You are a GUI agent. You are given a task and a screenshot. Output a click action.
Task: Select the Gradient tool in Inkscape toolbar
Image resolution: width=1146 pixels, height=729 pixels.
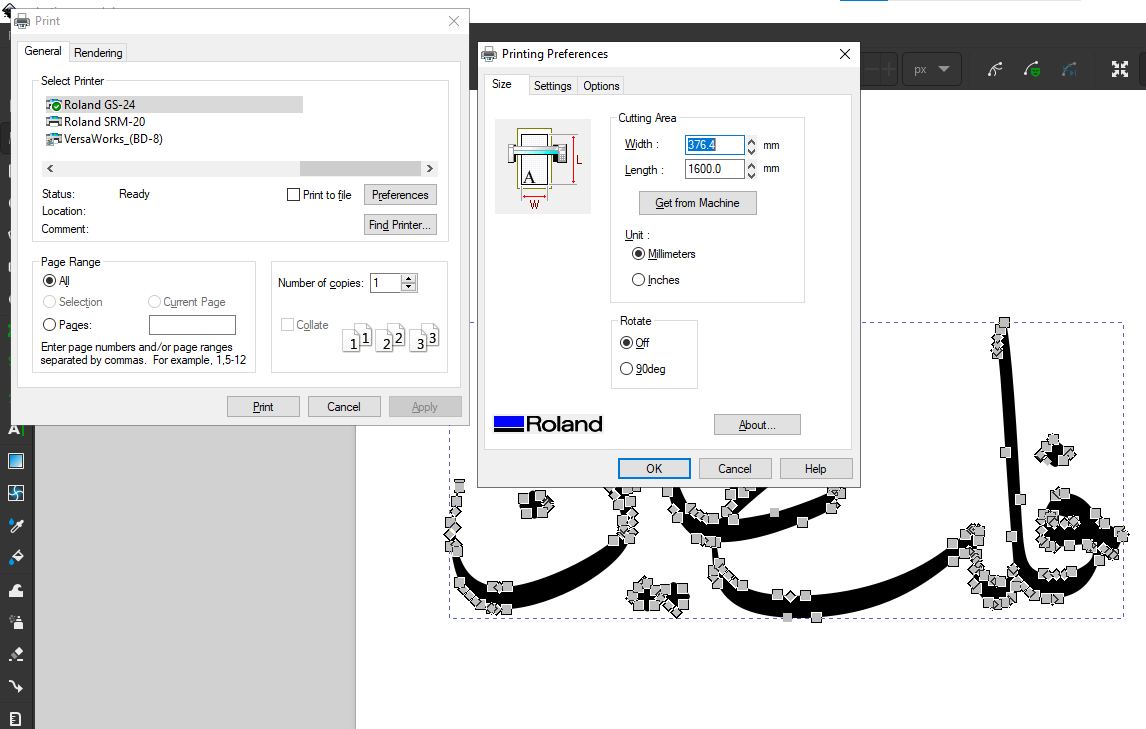tap(15, 461)
